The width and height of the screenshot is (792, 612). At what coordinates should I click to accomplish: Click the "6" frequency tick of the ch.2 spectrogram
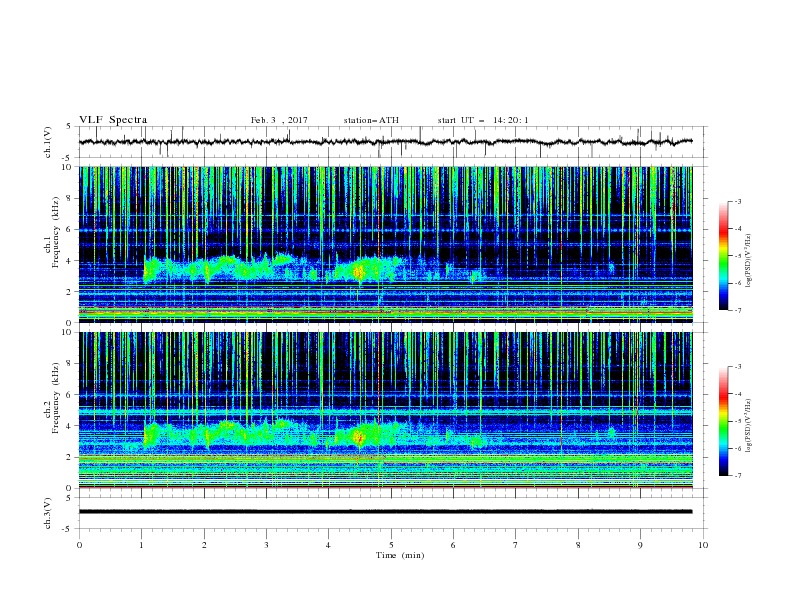70,394
